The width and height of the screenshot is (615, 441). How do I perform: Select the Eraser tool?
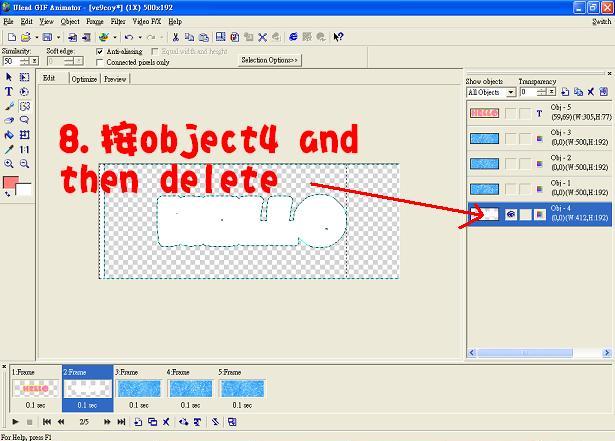tap(9, 120)
